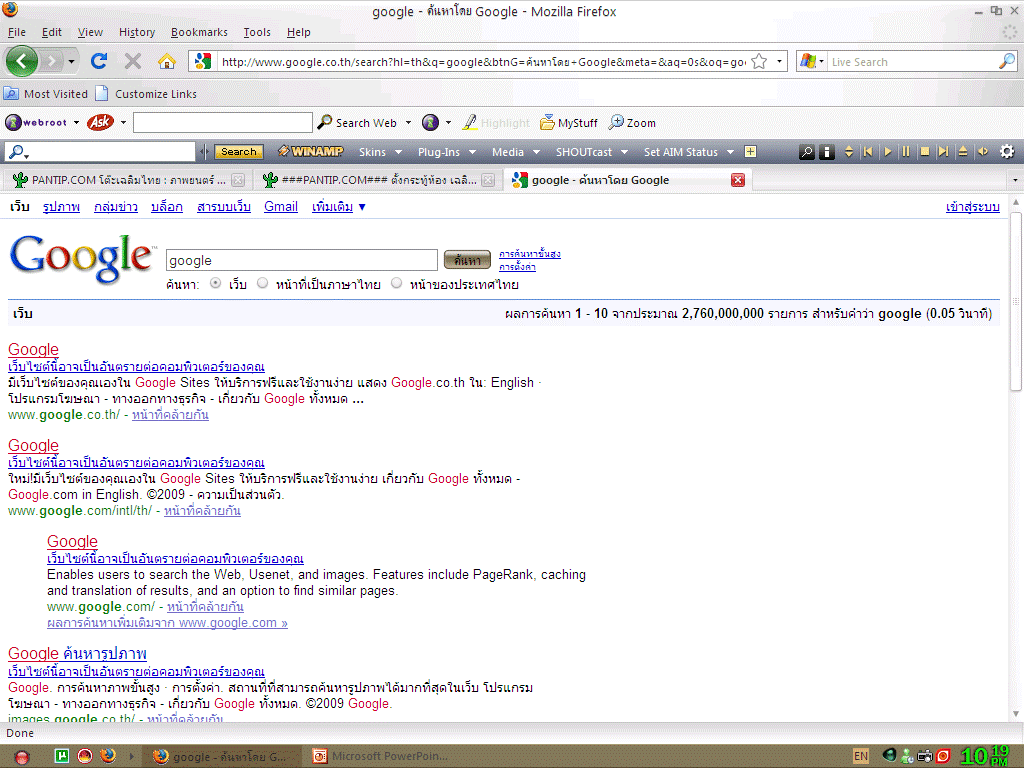Switch to first PANTIP.COM tab
Screen dimensions: 1024x768
[x=128, y=180]
